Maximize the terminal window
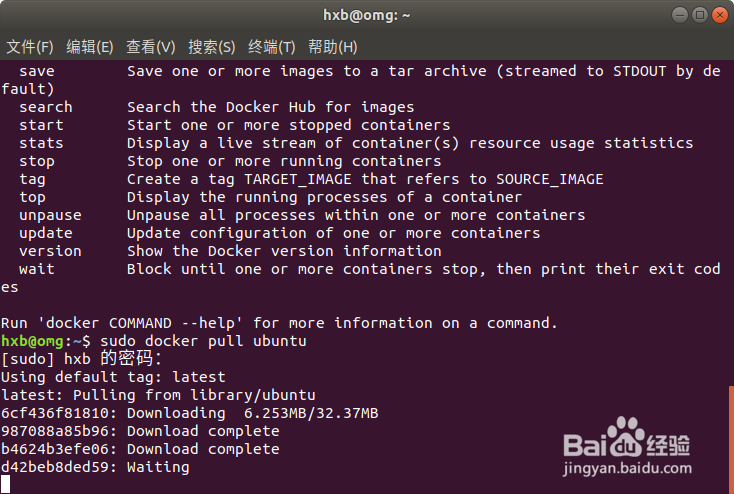Image resolution: width=734 pixels, height=494 pixels. (697, 15)
